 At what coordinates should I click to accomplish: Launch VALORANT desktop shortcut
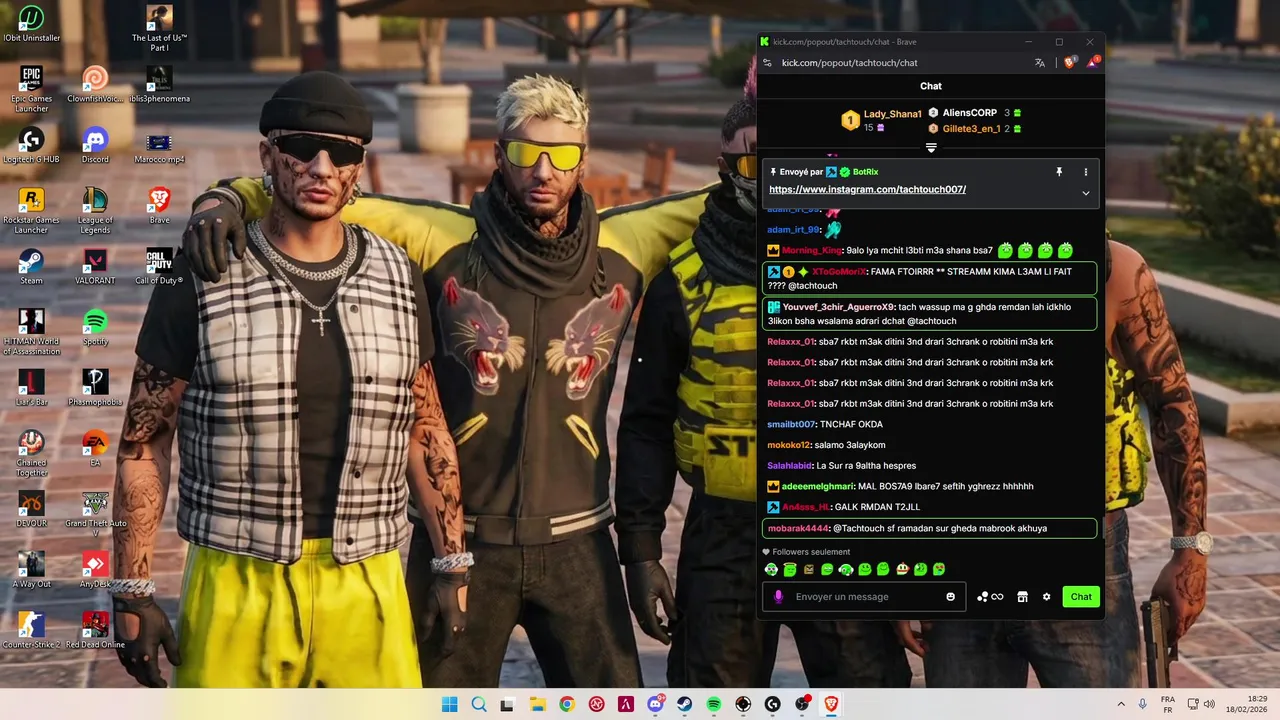point(95,266)
